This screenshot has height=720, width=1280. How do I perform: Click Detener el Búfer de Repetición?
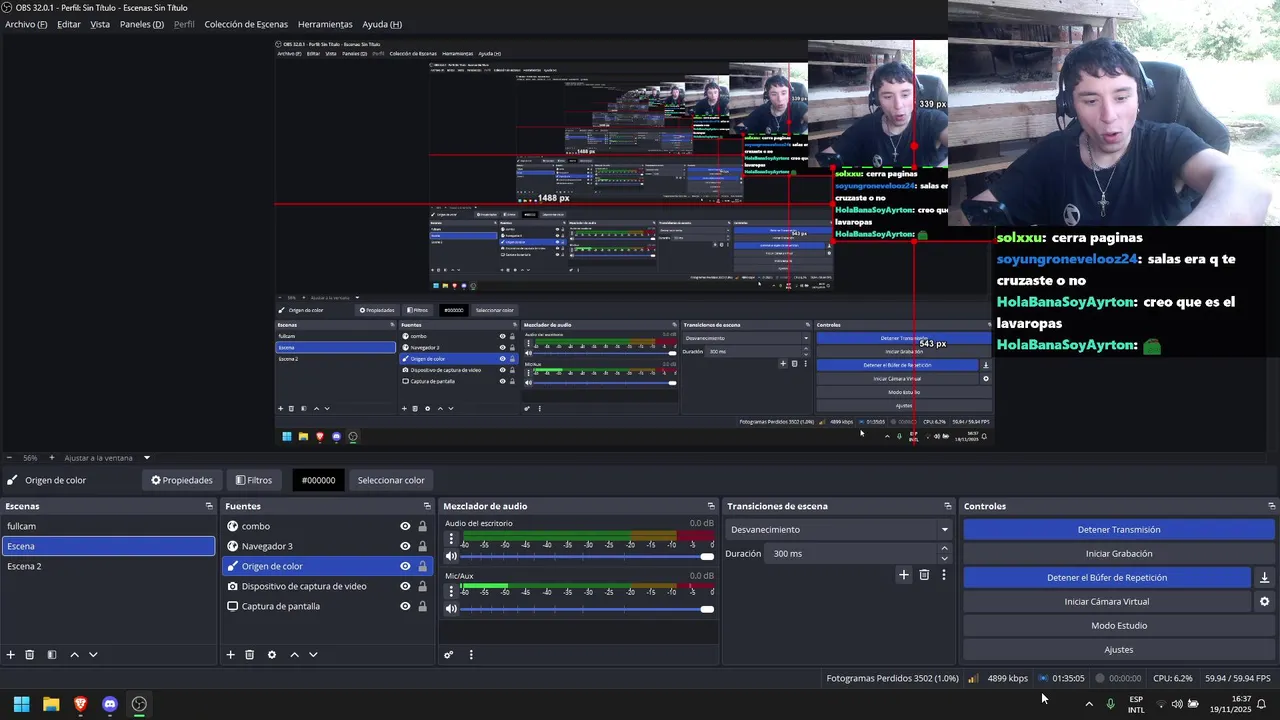click(1107, 578)
